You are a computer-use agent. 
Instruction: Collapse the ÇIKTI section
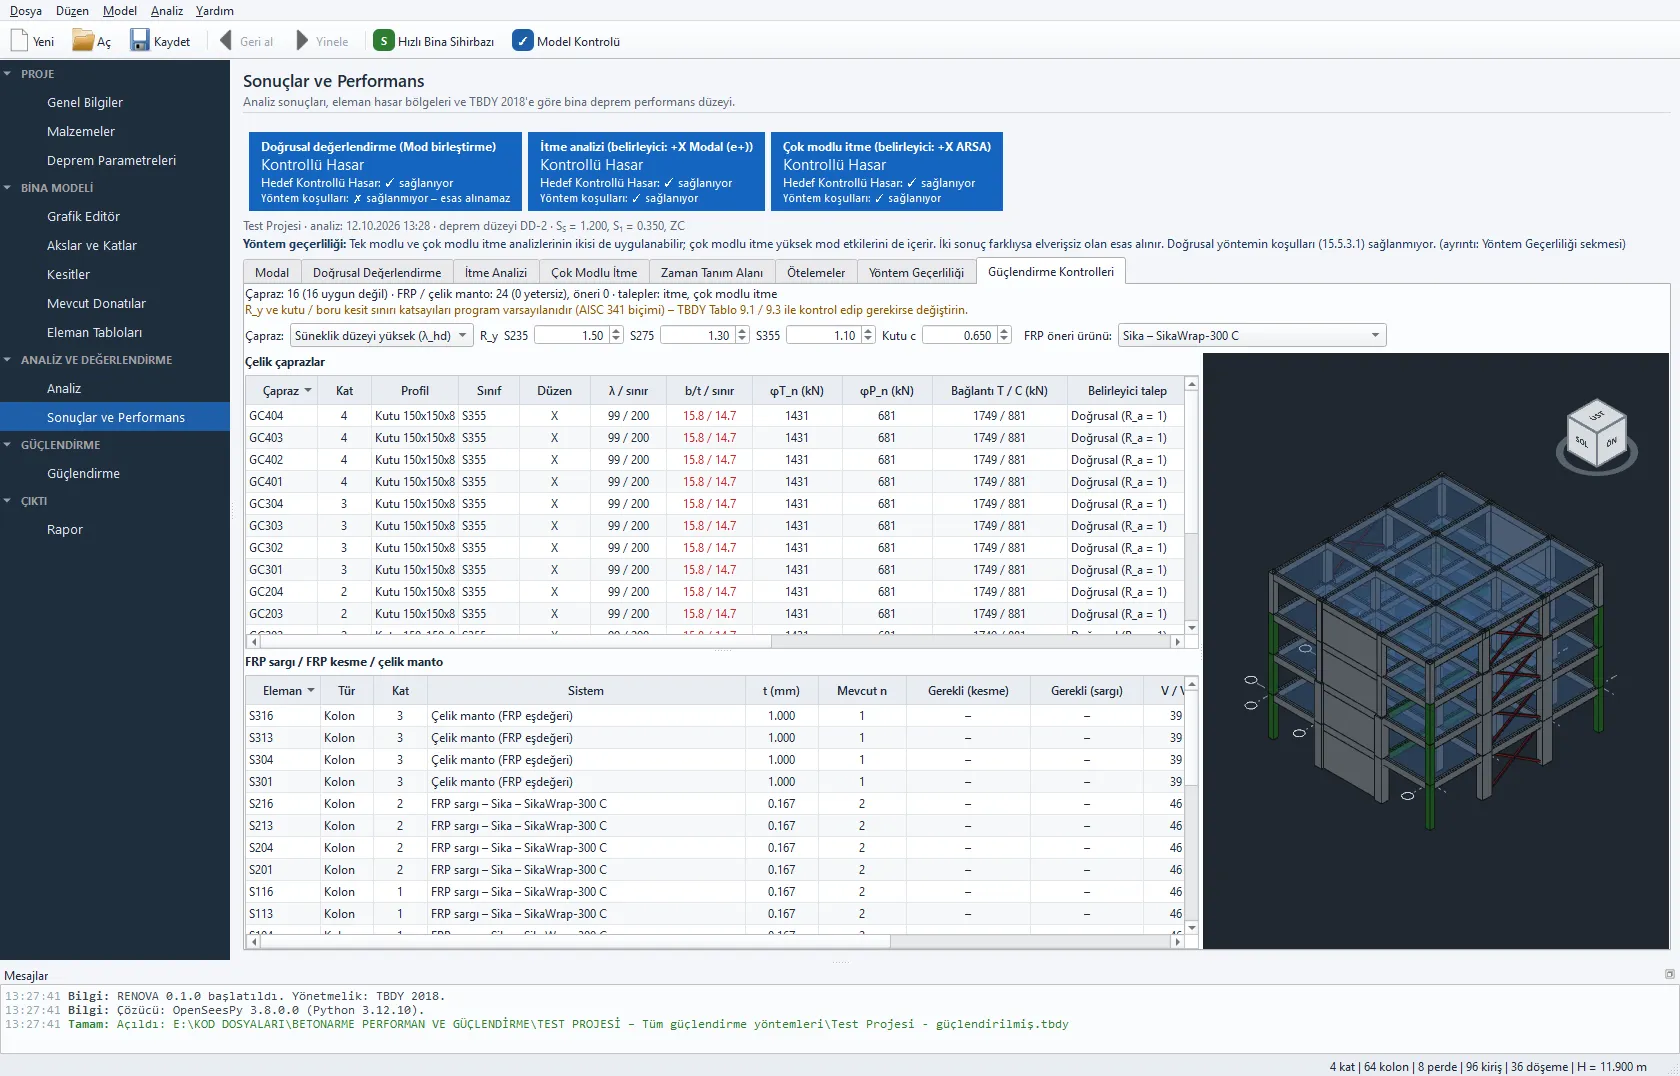[x=8, y=501]
